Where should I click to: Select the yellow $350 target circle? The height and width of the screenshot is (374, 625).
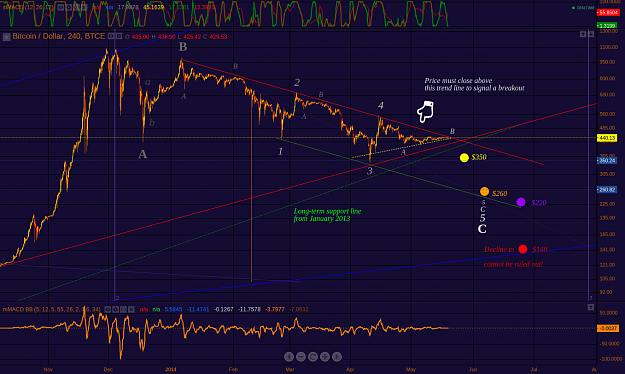464,157
